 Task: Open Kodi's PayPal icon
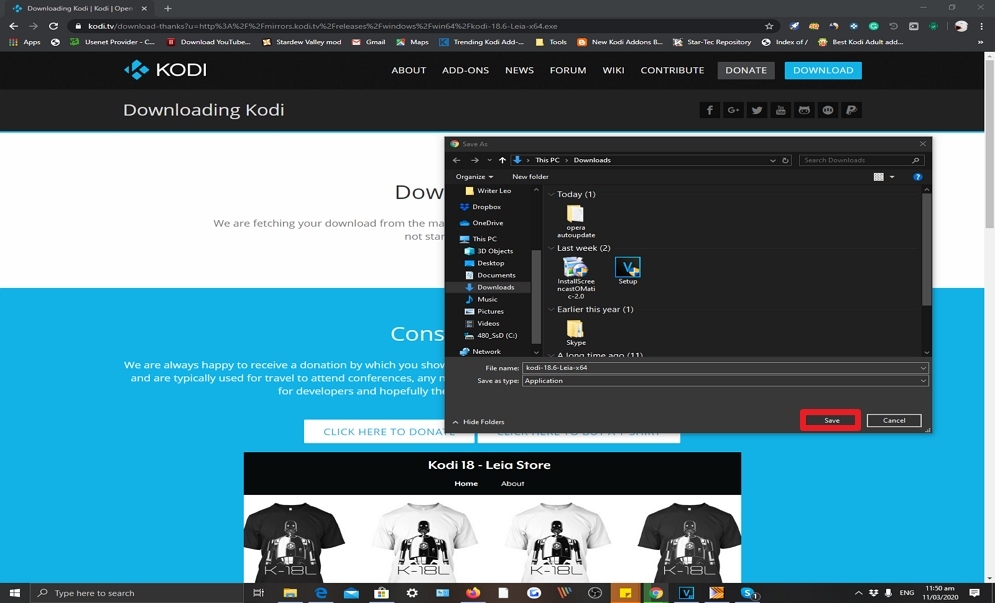coord(852,110)
